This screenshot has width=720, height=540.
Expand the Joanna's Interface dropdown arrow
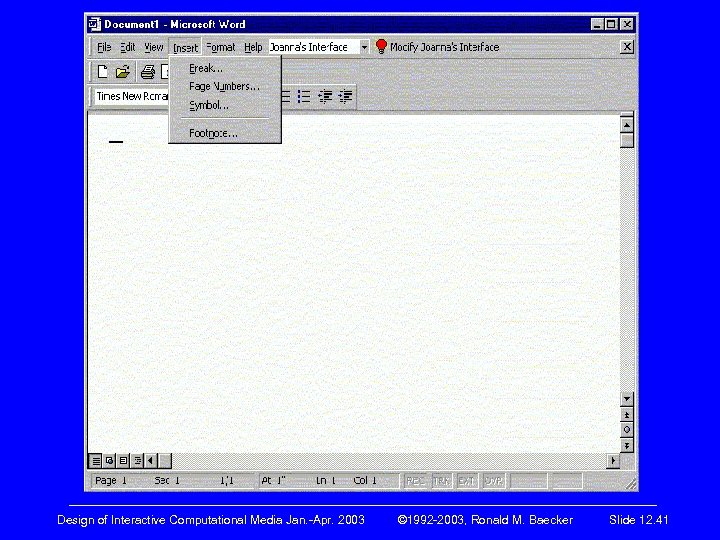(x=364, y=47)
